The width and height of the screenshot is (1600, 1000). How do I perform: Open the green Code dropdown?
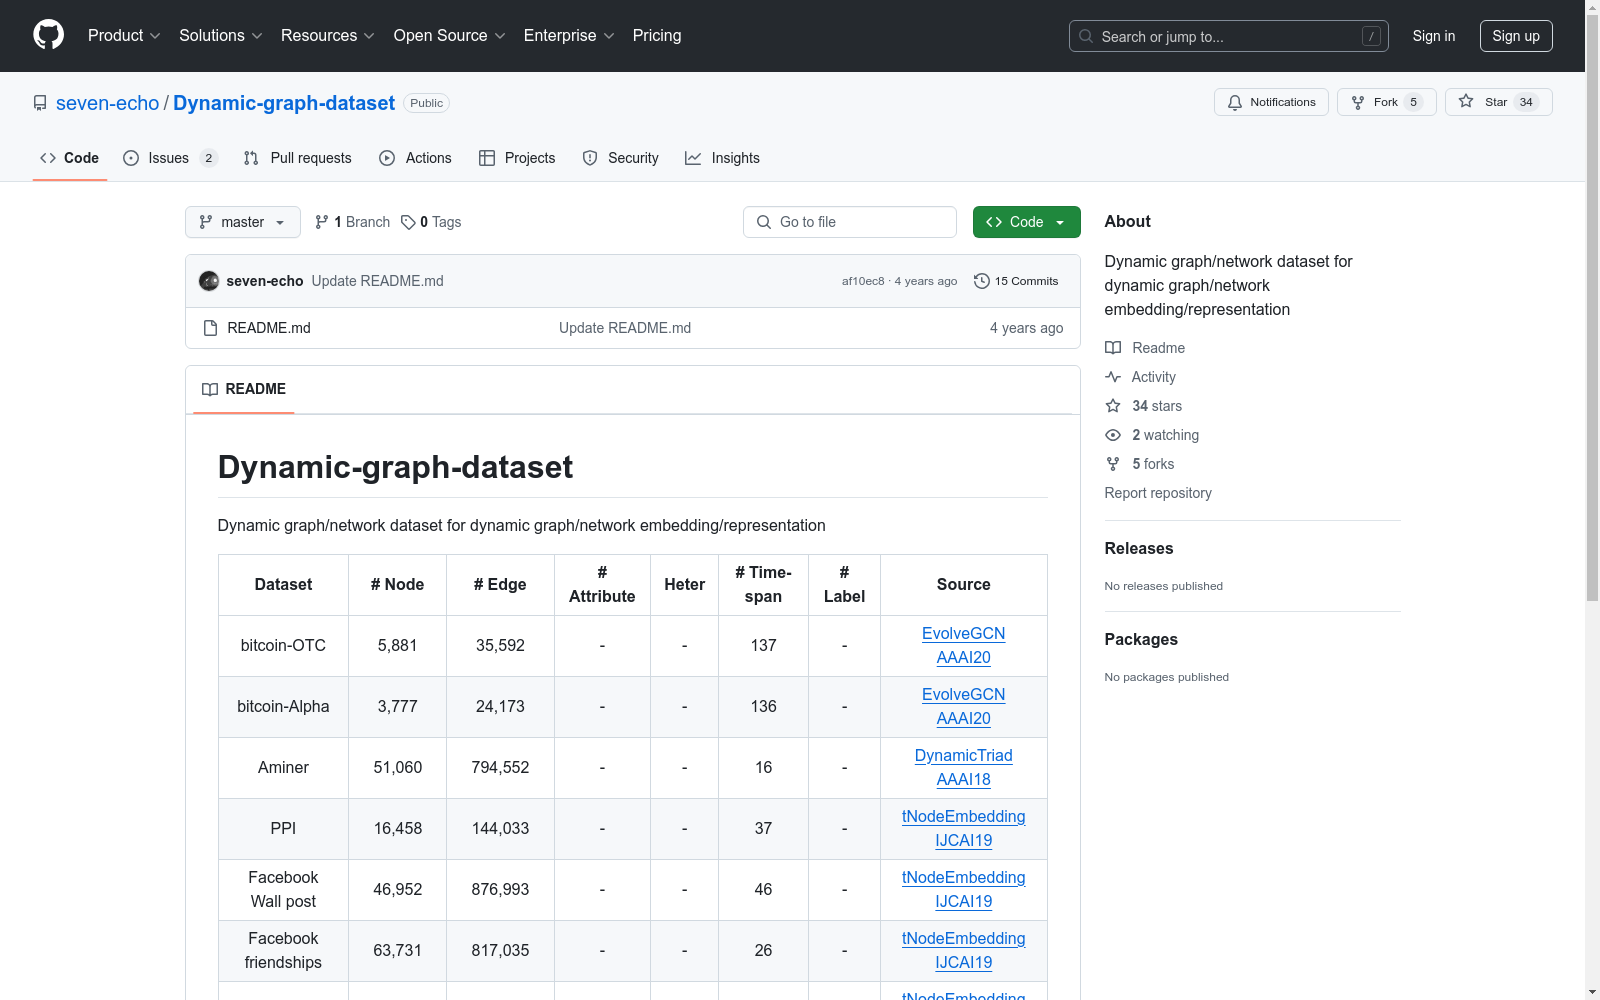coord(1026,222)
